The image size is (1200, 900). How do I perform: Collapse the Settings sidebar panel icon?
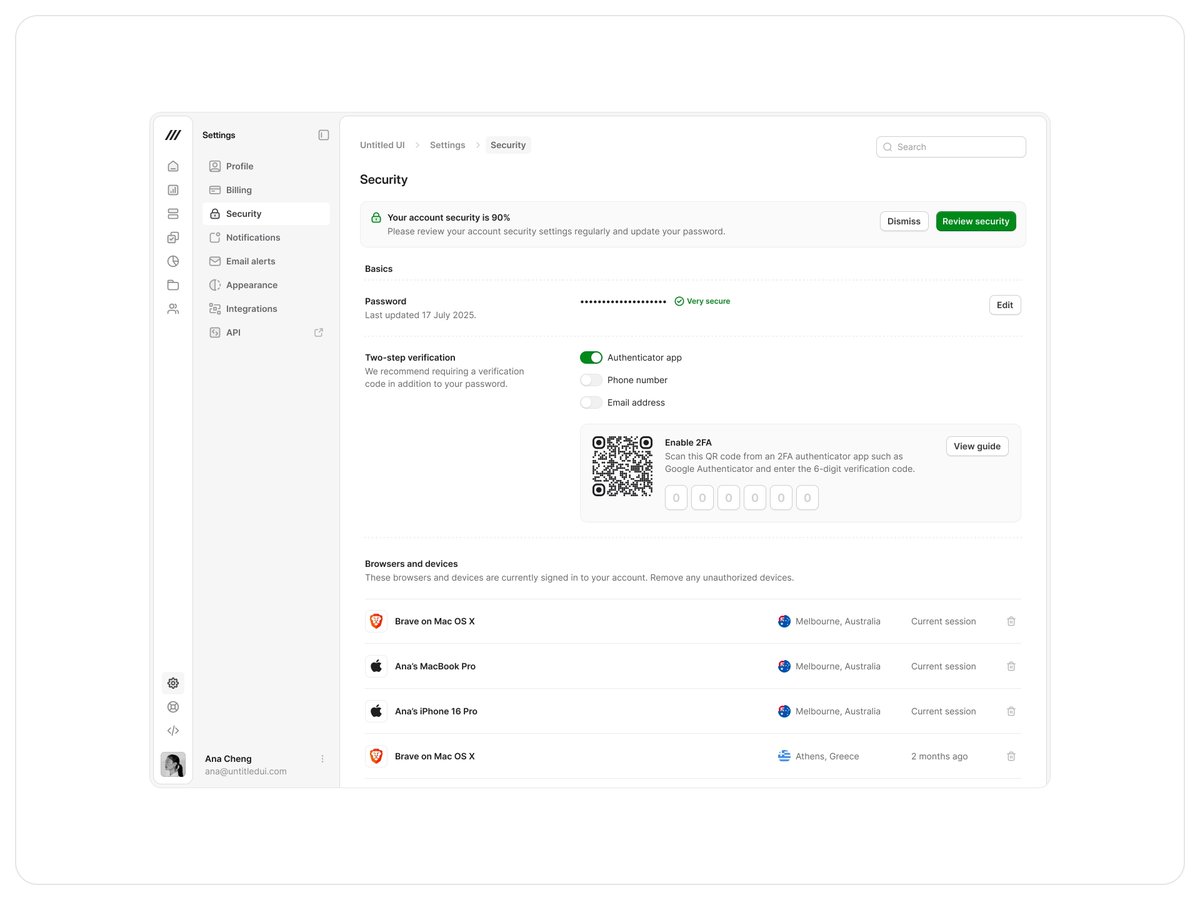click(x=323, y=135)
